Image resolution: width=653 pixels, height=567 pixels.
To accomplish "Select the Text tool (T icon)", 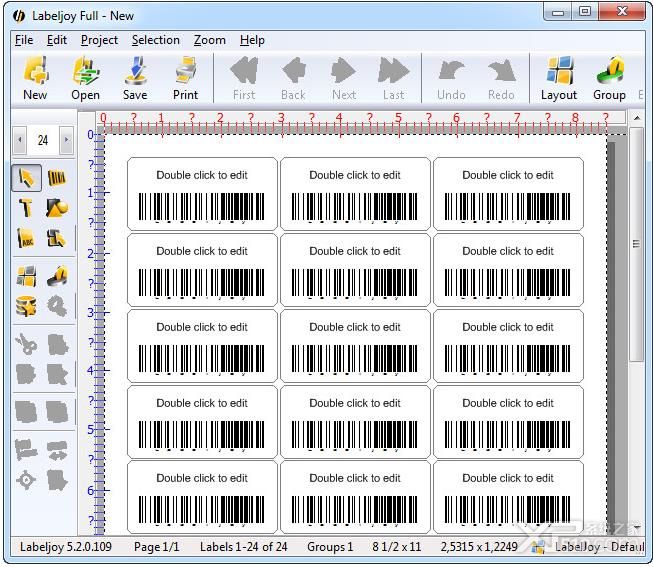I will click(26, 207).
